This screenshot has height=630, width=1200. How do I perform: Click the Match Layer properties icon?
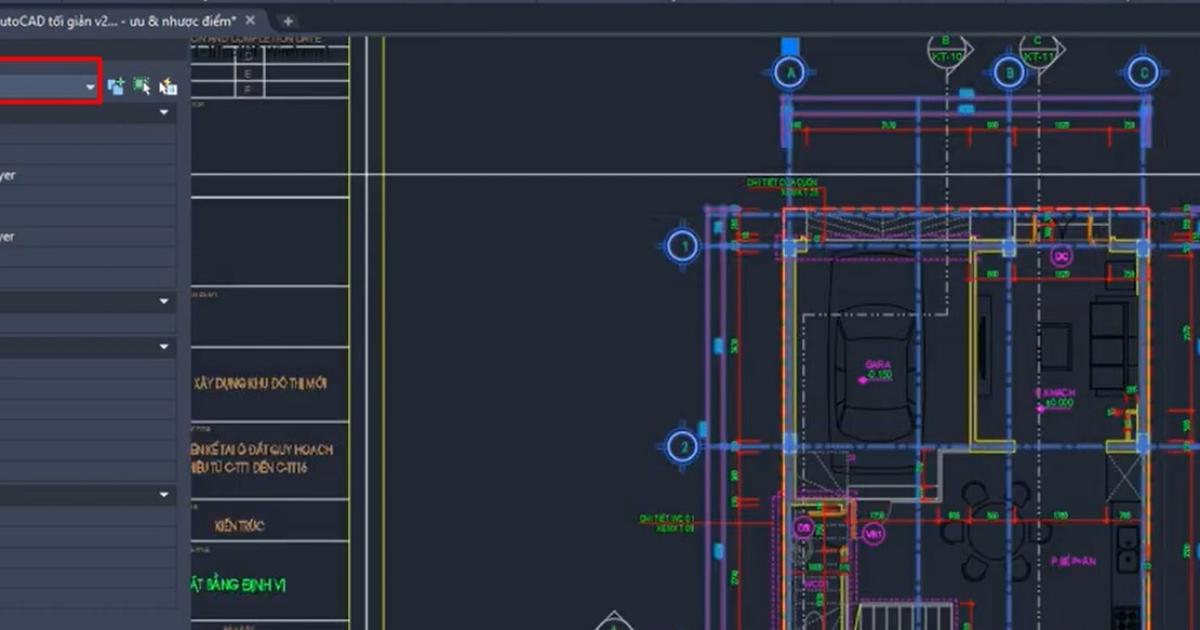pyautogui.click(x=167, y=85)
